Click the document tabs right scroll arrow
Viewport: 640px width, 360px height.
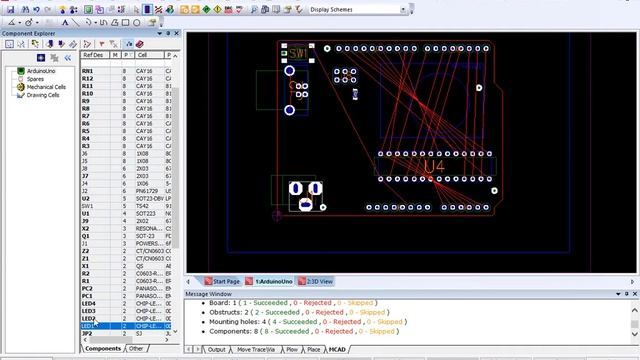click(x=632, y=282)
